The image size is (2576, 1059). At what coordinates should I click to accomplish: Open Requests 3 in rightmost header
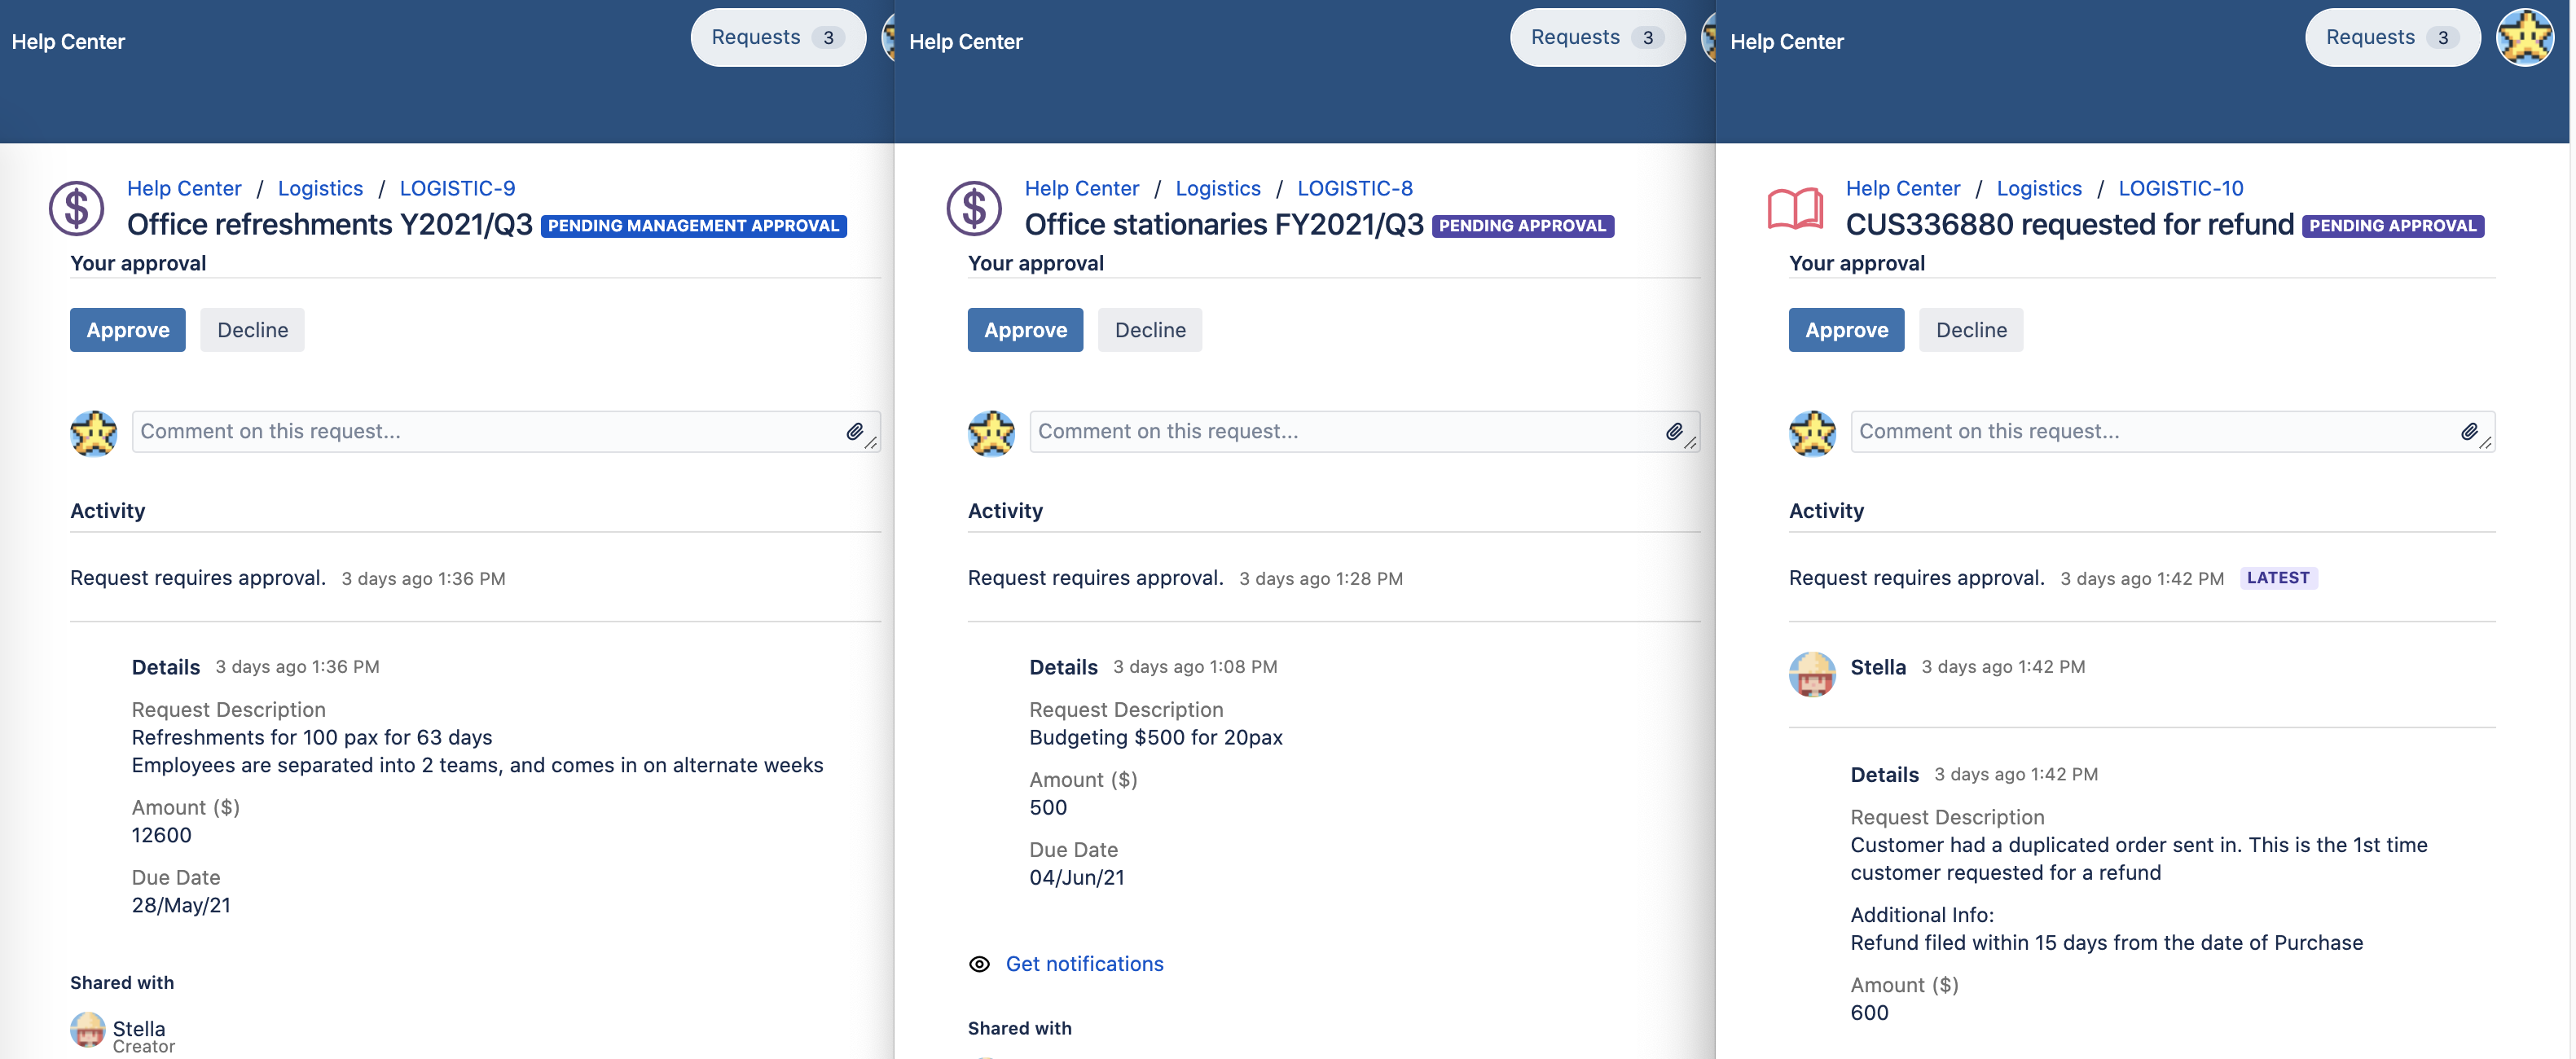pyautogui.click(x=2391, y=38)
